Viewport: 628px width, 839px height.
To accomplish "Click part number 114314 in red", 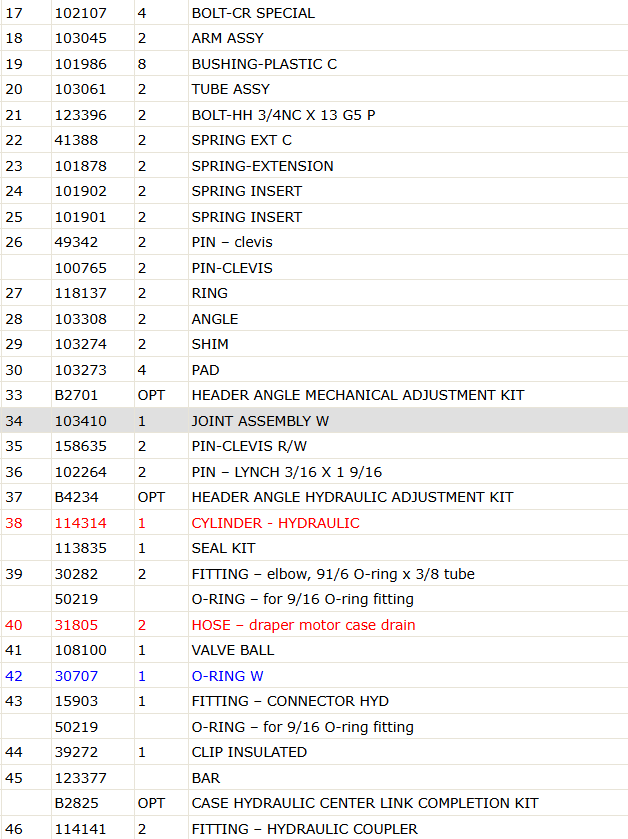I will coord(81,523).
